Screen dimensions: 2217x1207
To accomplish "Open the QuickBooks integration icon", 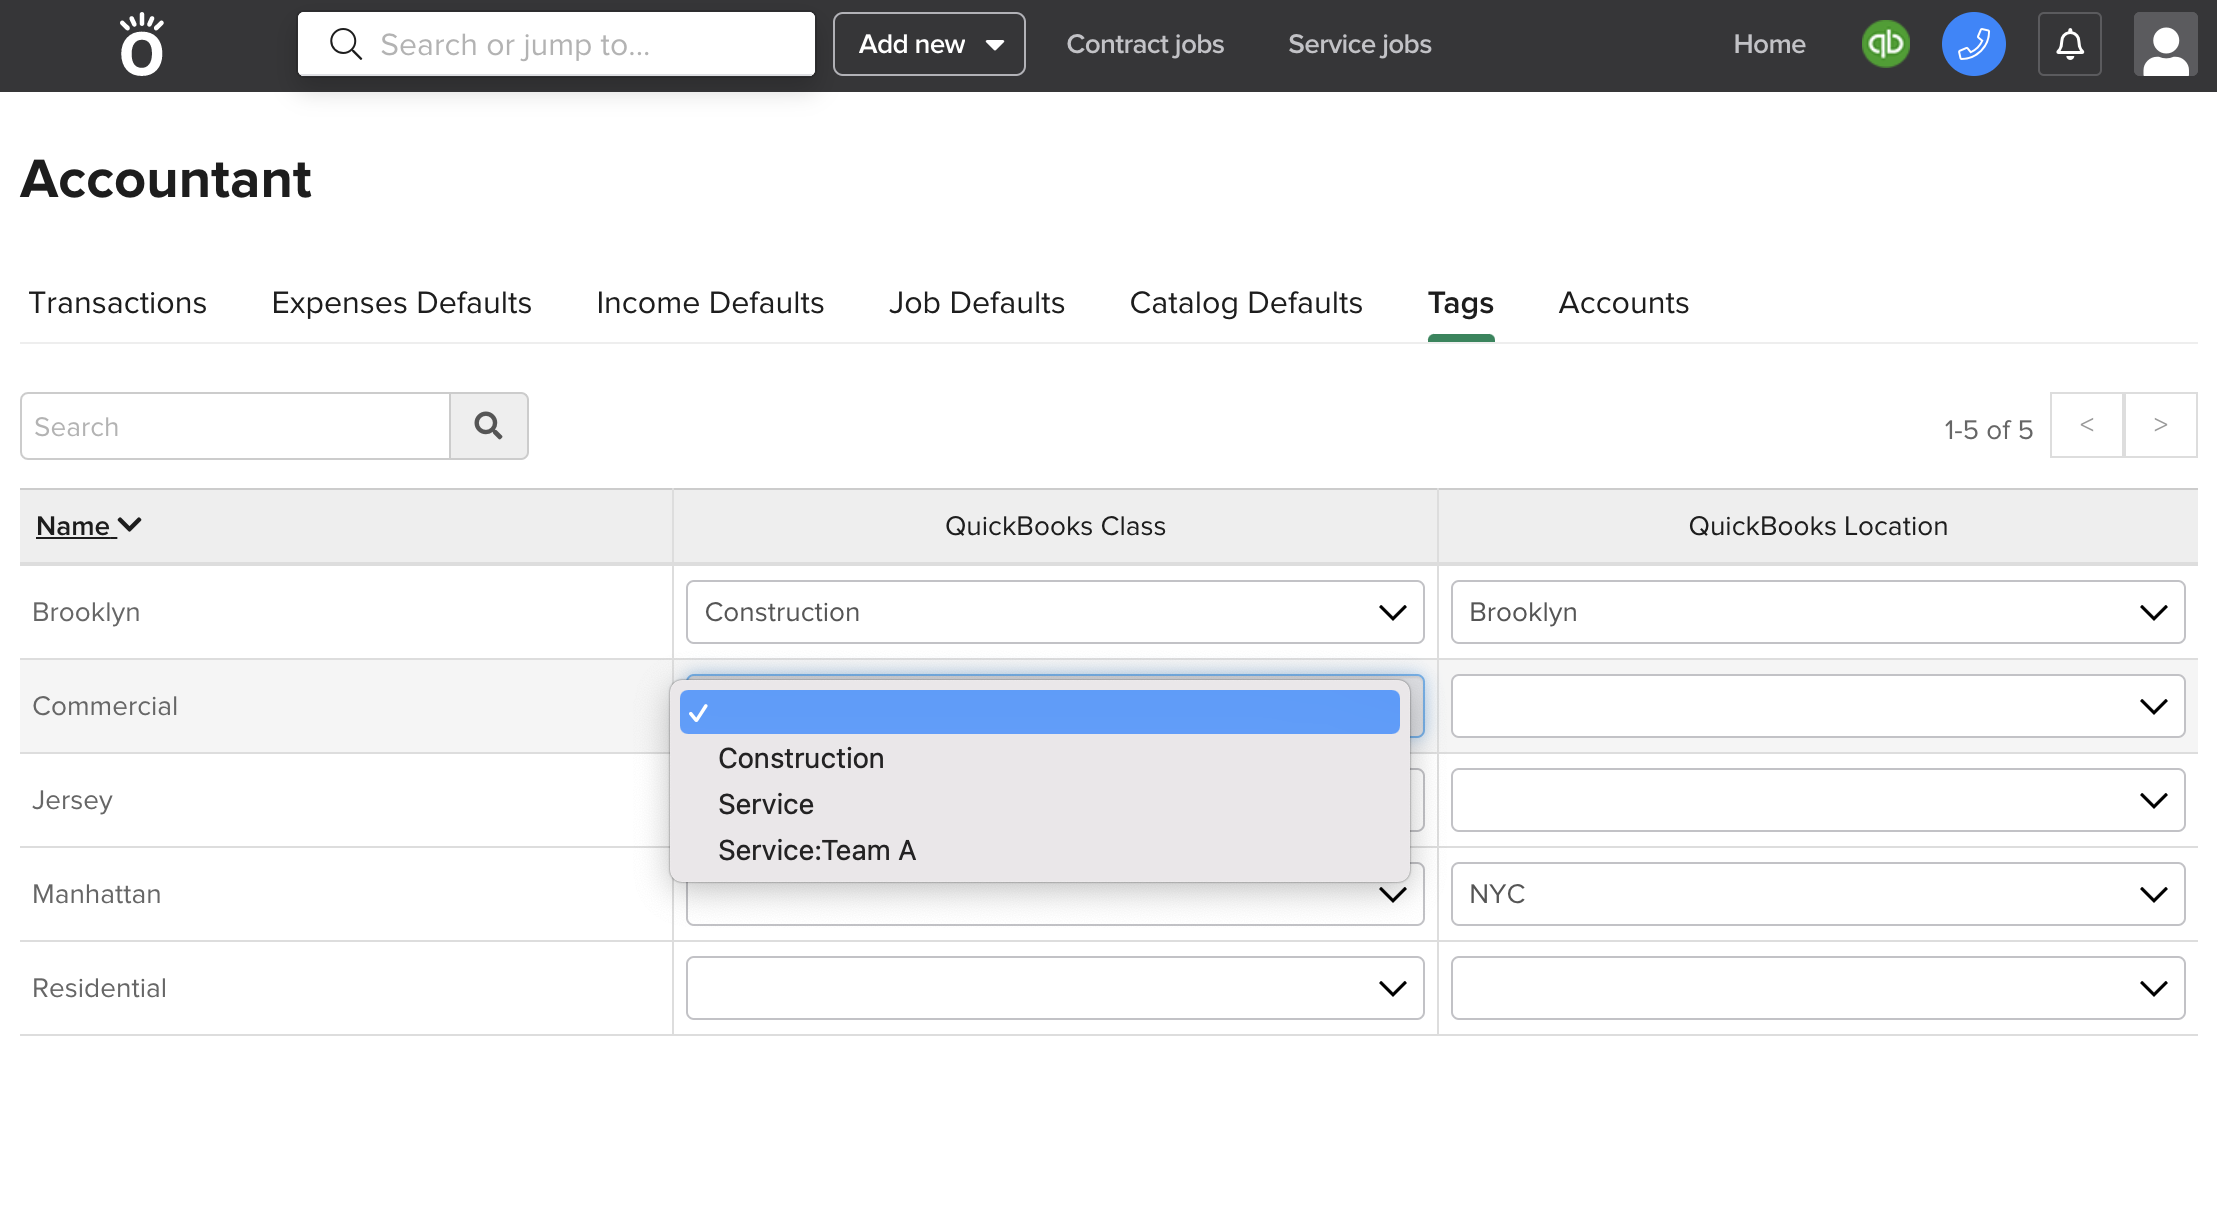I will (x=1884, y=44).
